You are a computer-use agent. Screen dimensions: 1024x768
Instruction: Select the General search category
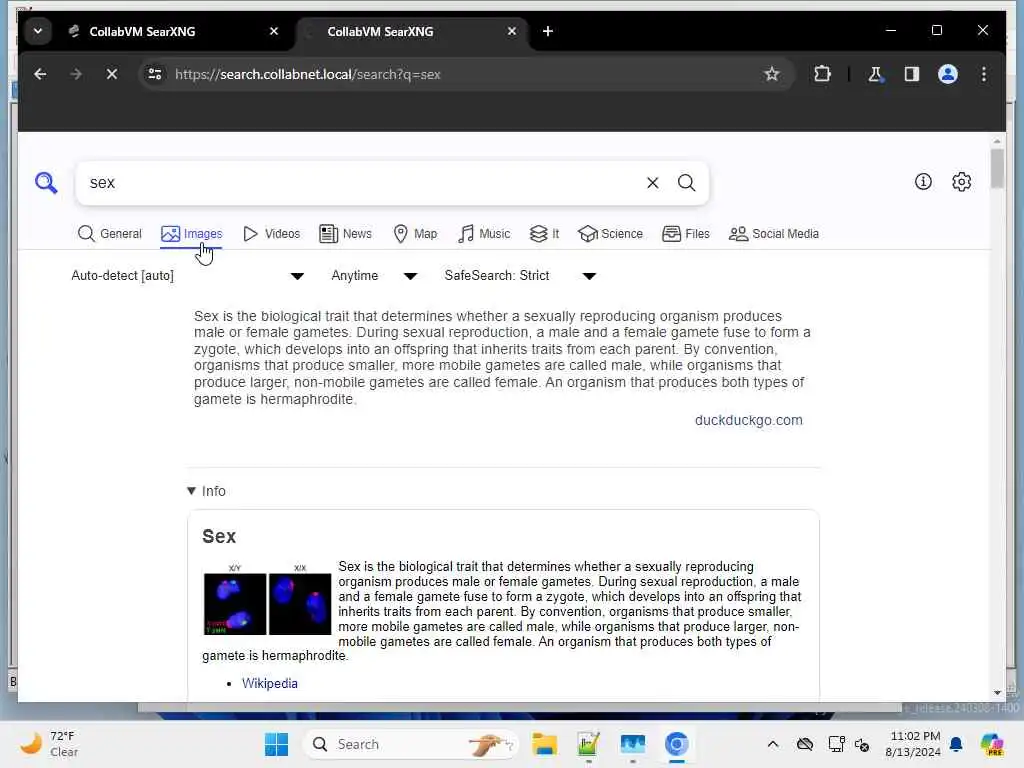coord(109,234)
